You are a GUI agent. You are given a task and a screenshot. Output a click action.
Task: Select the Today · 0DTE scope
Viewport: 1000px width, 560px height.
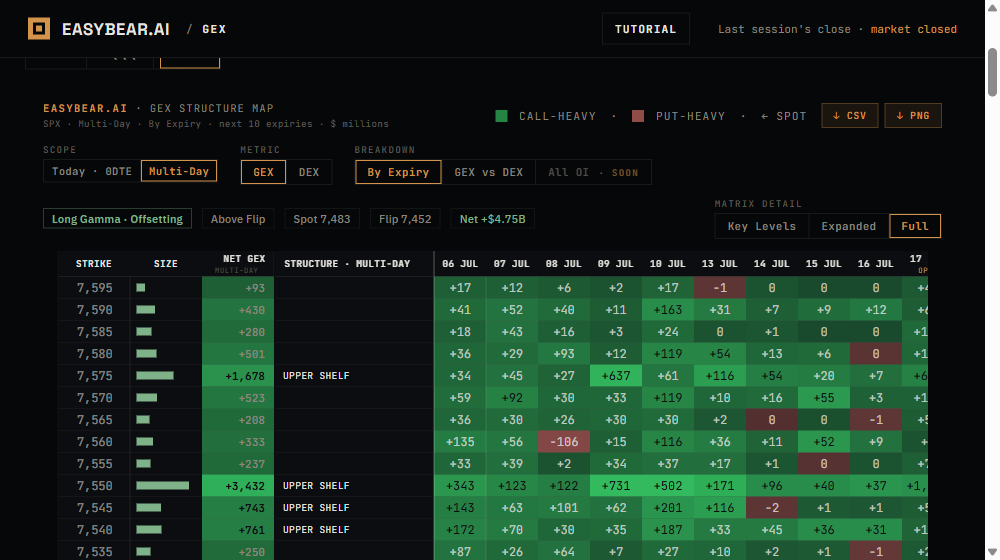pos(92,172)
